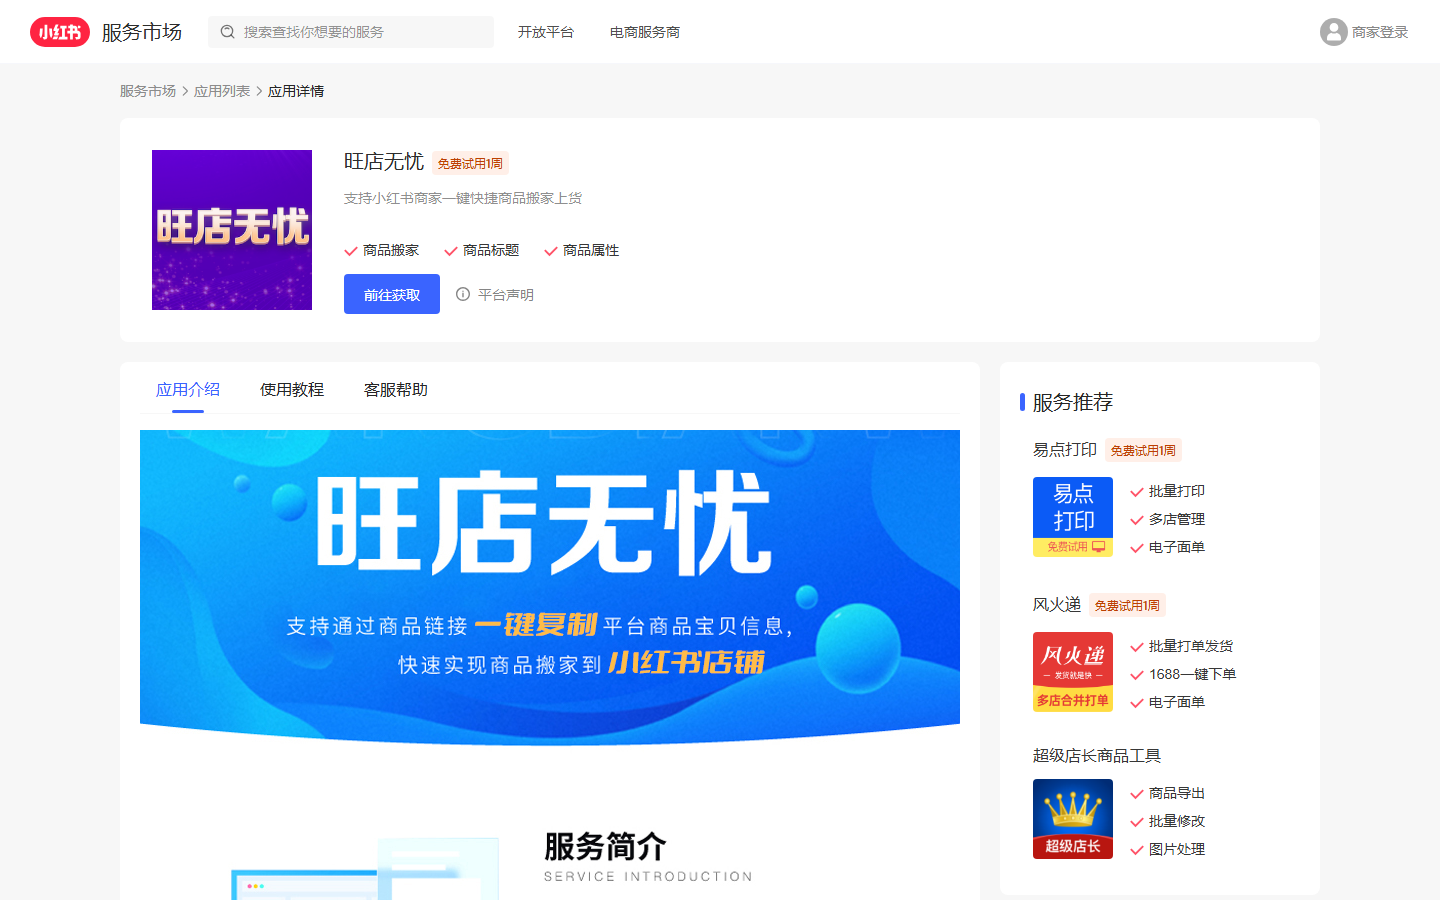Click the 服务市场 header title

pyautogui.click(x=142, y=32)
